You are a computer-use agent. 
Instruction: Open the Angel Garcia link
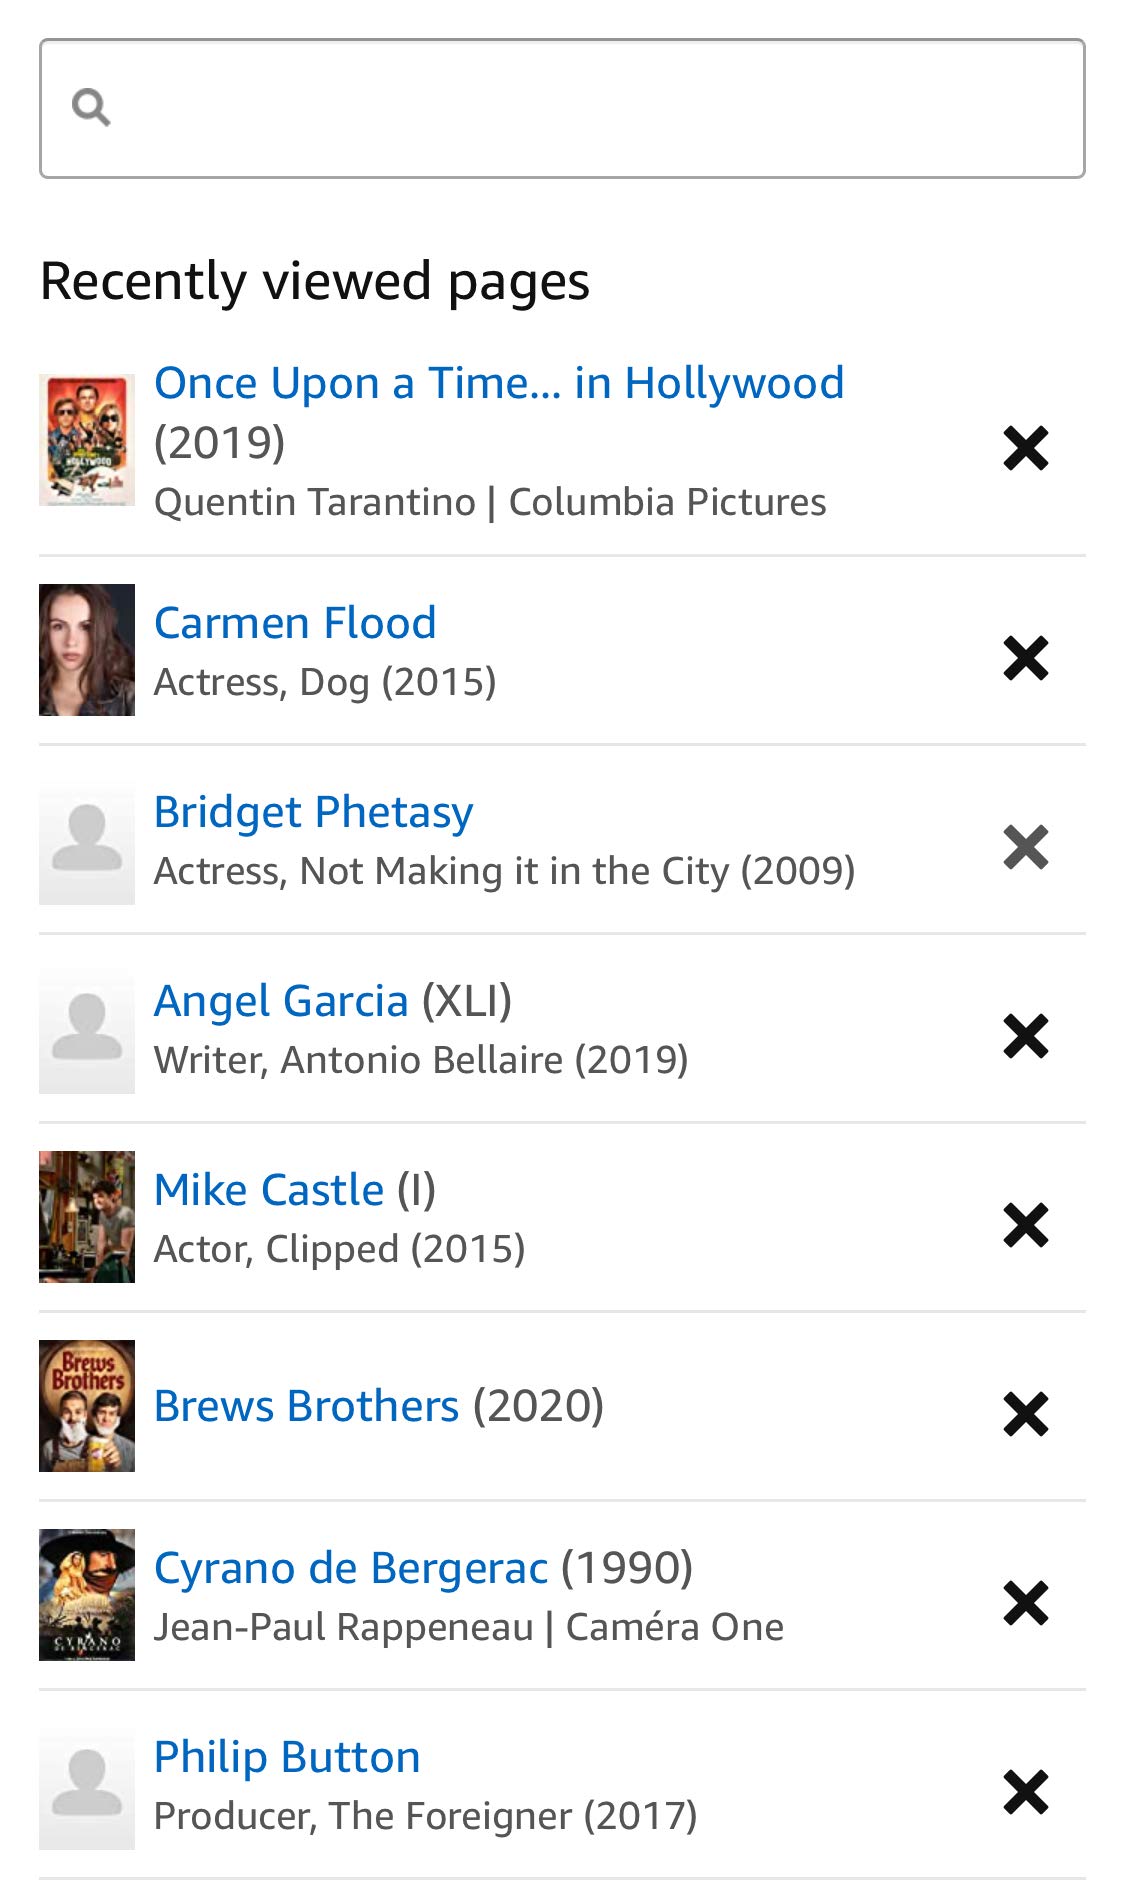click(x=281, y=1001)
